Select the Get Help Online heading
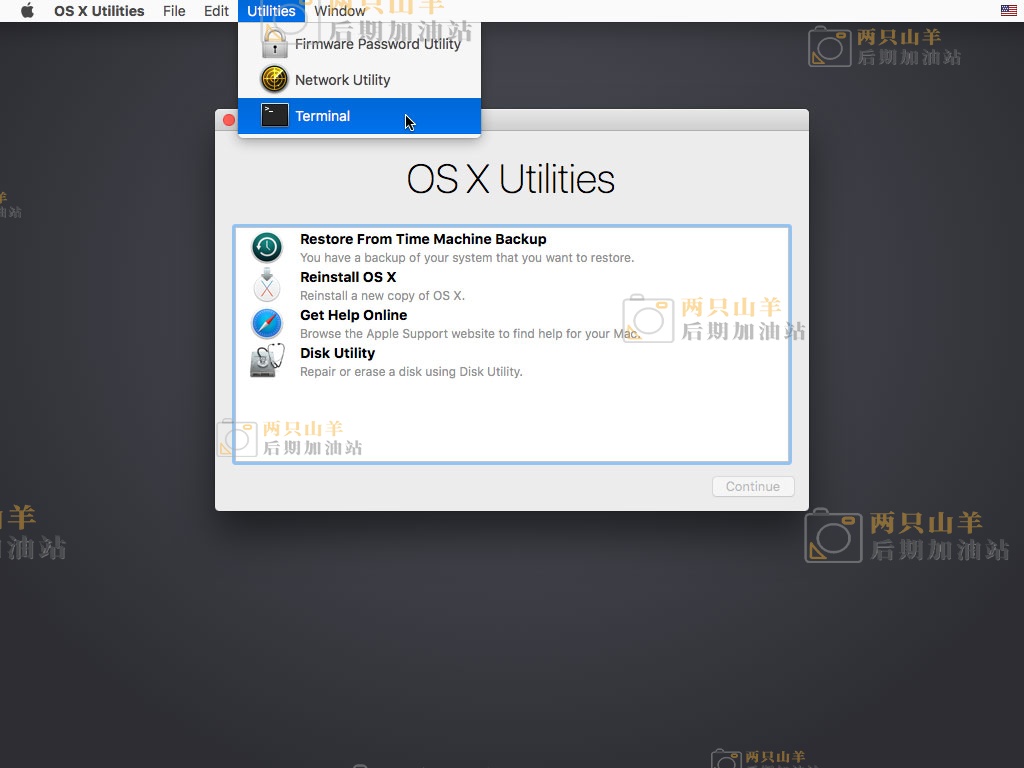 pos(353,315)
